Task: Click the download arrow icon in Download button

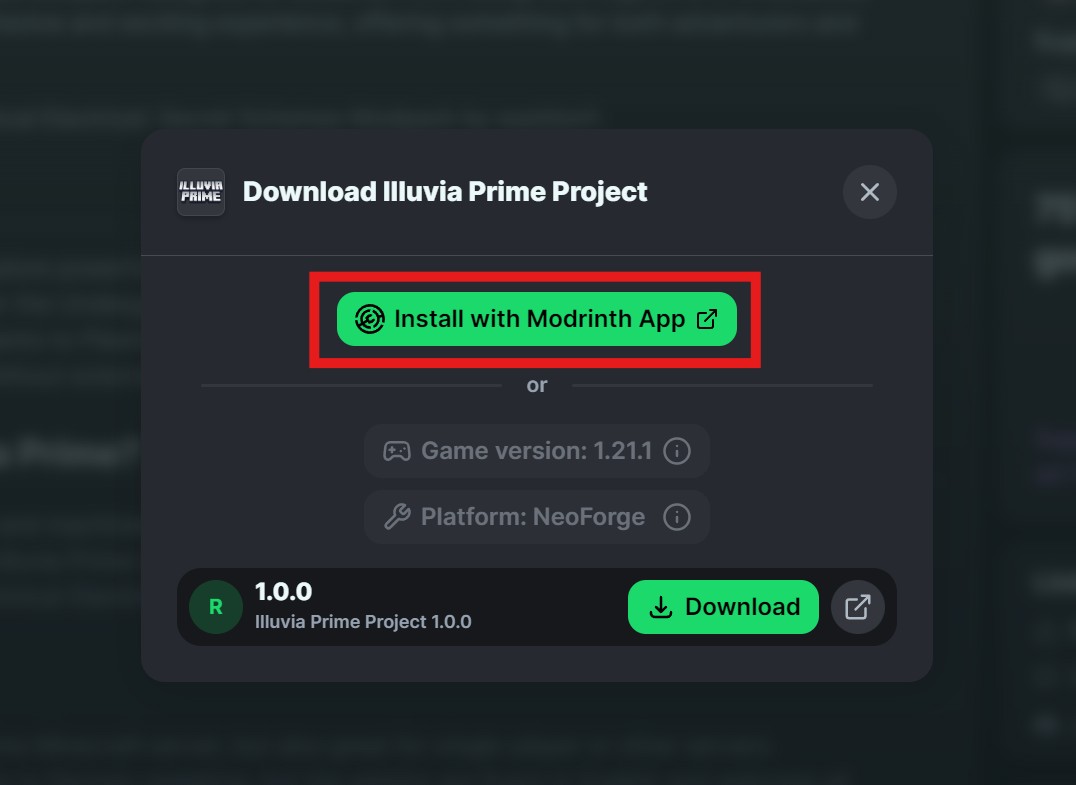Action: [660, 607]
